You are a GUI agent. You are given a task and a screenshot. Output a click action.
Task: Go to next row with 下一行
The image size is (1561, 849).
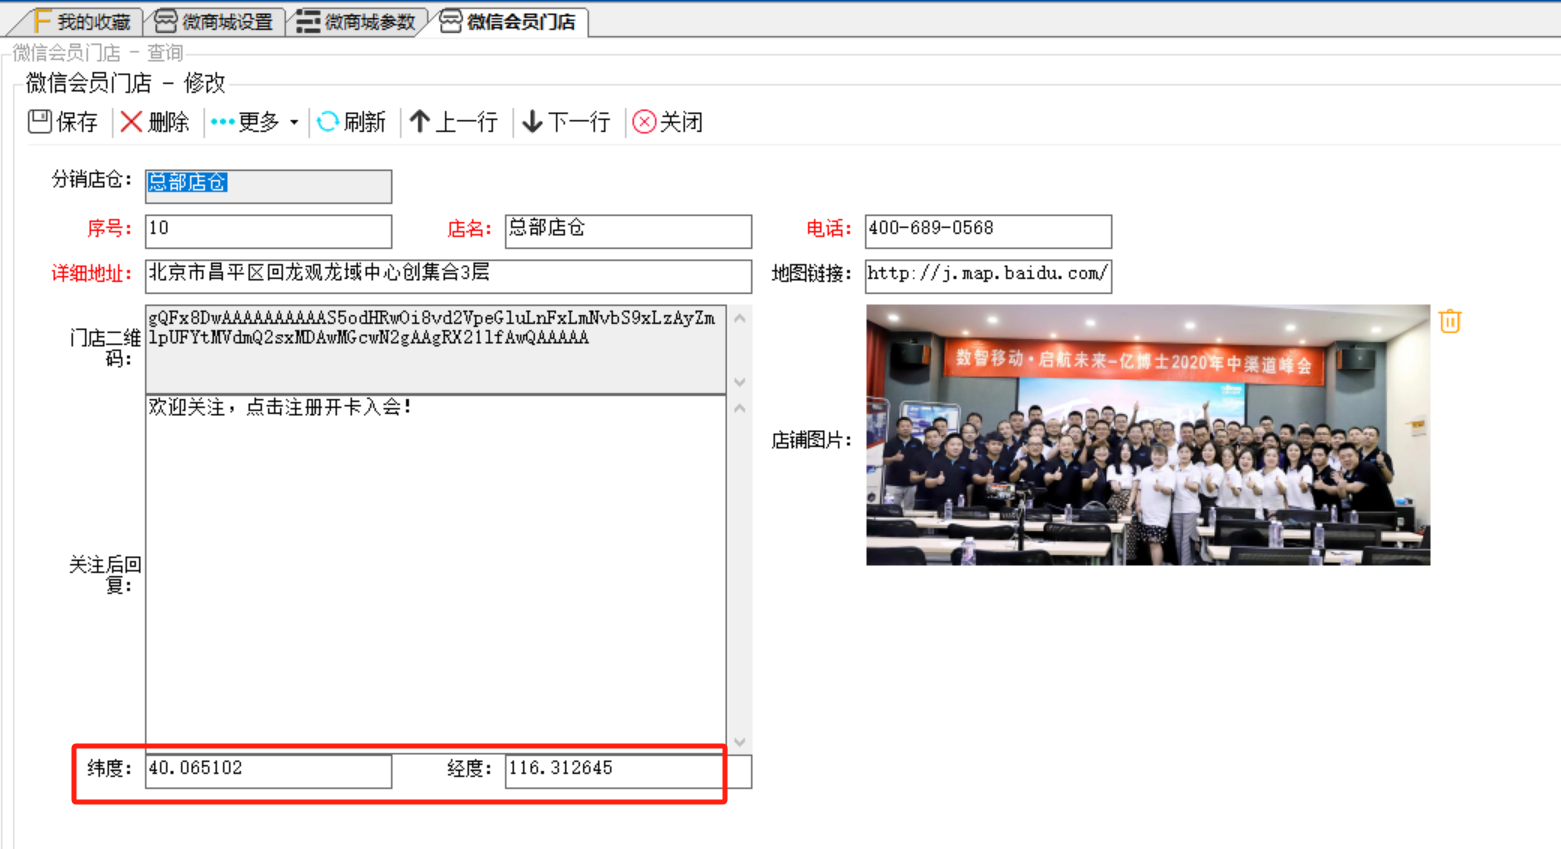point(567,122)
